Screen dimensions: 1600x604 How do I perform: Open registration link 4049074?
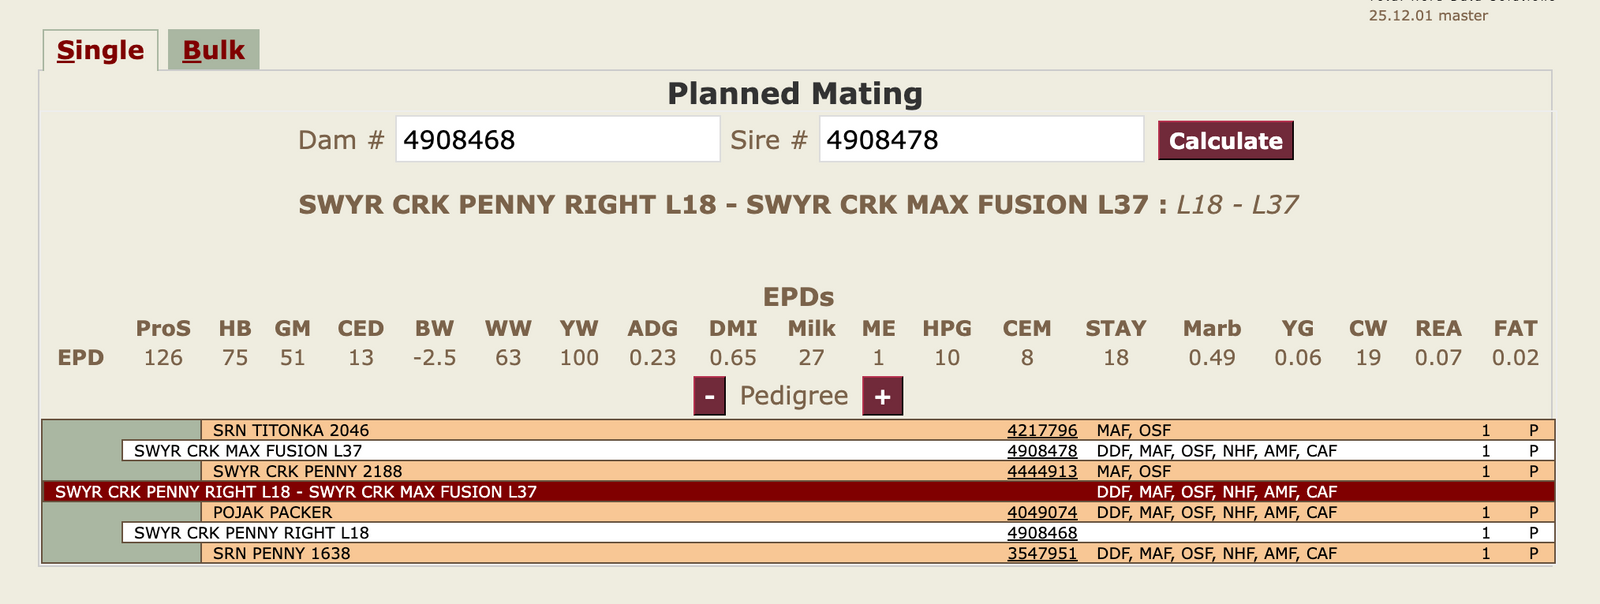pos(1042,513)
